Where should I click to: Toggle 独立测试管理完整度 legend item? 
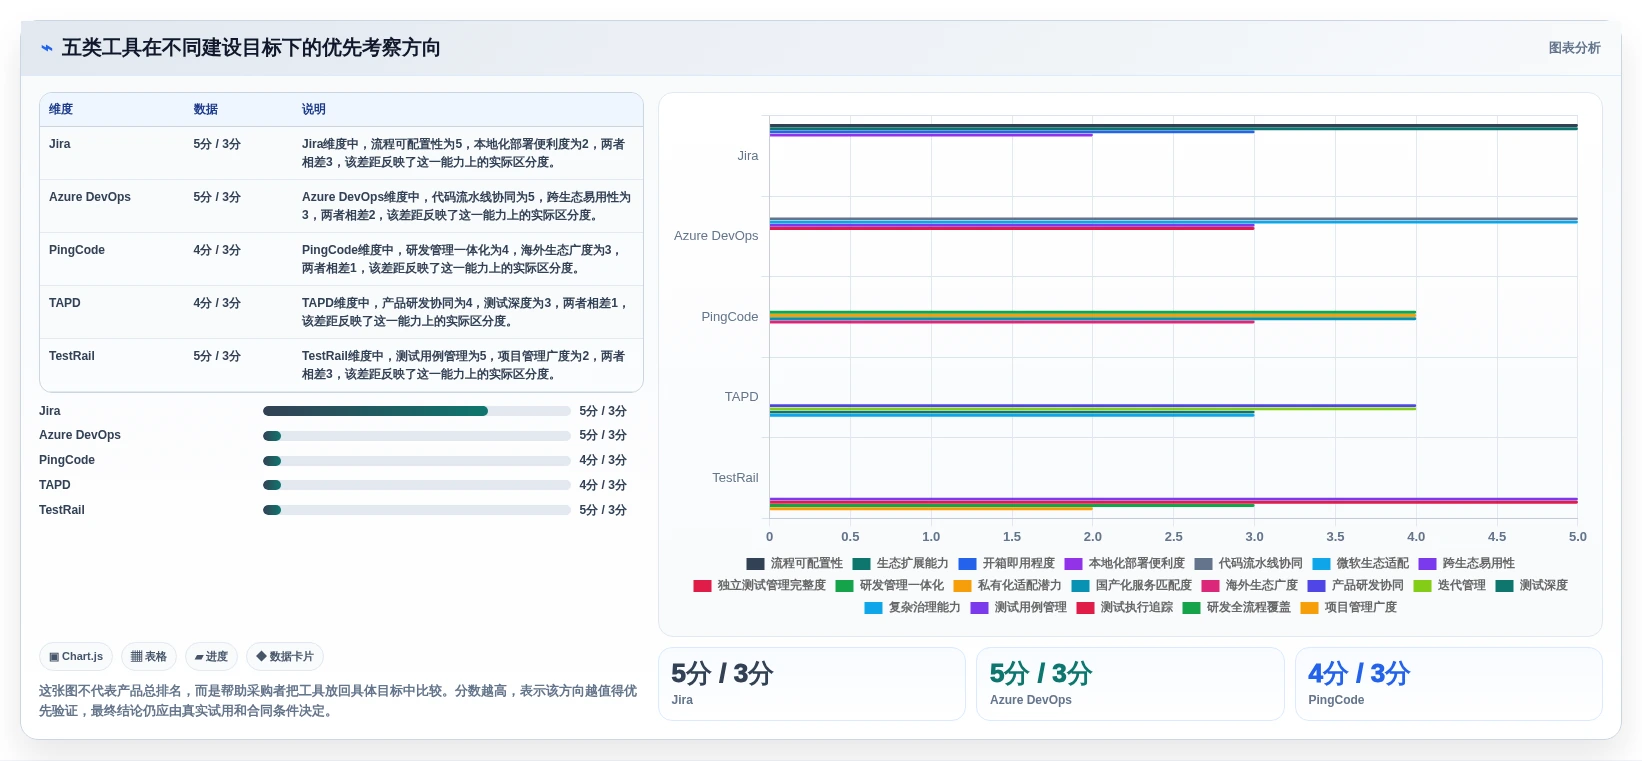(759, 586)
